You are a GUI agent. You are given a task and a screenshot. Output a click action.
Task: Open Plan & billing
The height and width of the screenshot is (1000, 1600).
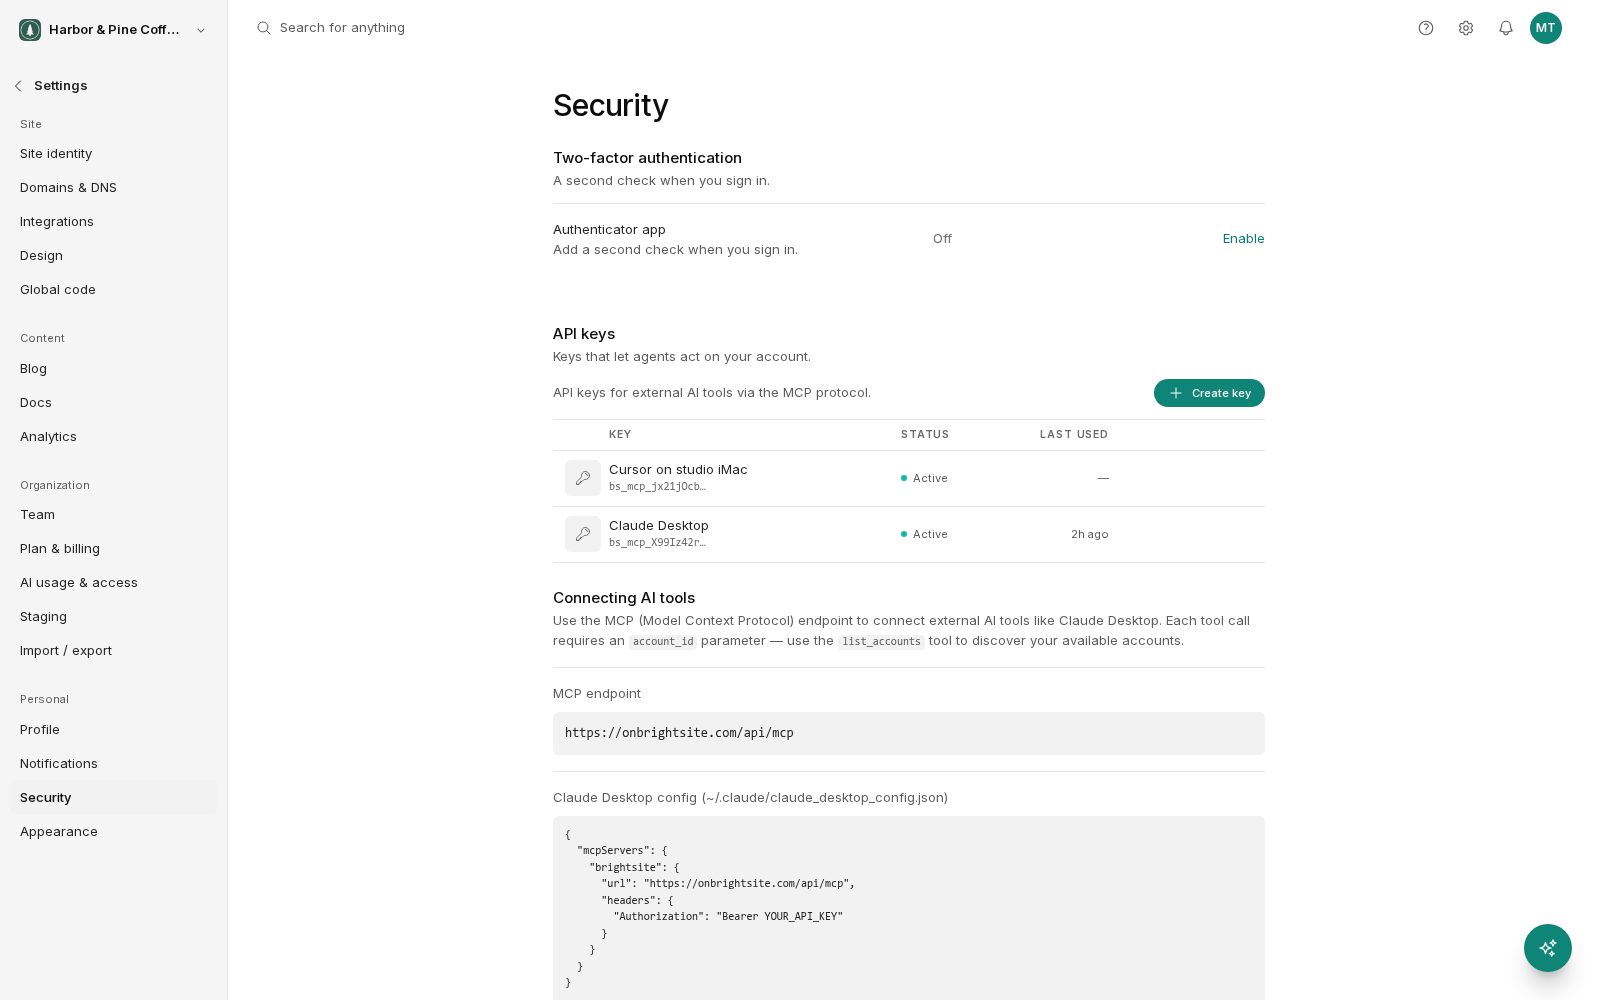click(x=114, y=549)
